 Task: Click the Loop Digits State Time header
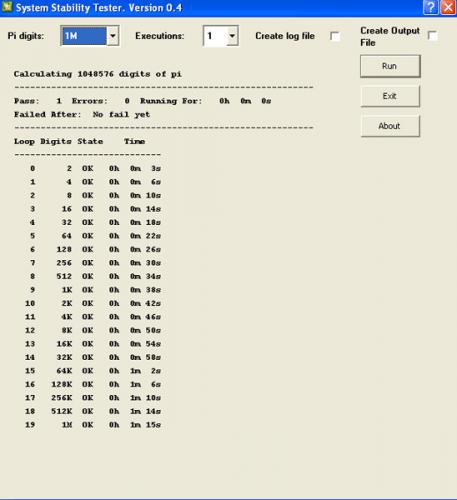pyautogui.click(x=79, y=141)
